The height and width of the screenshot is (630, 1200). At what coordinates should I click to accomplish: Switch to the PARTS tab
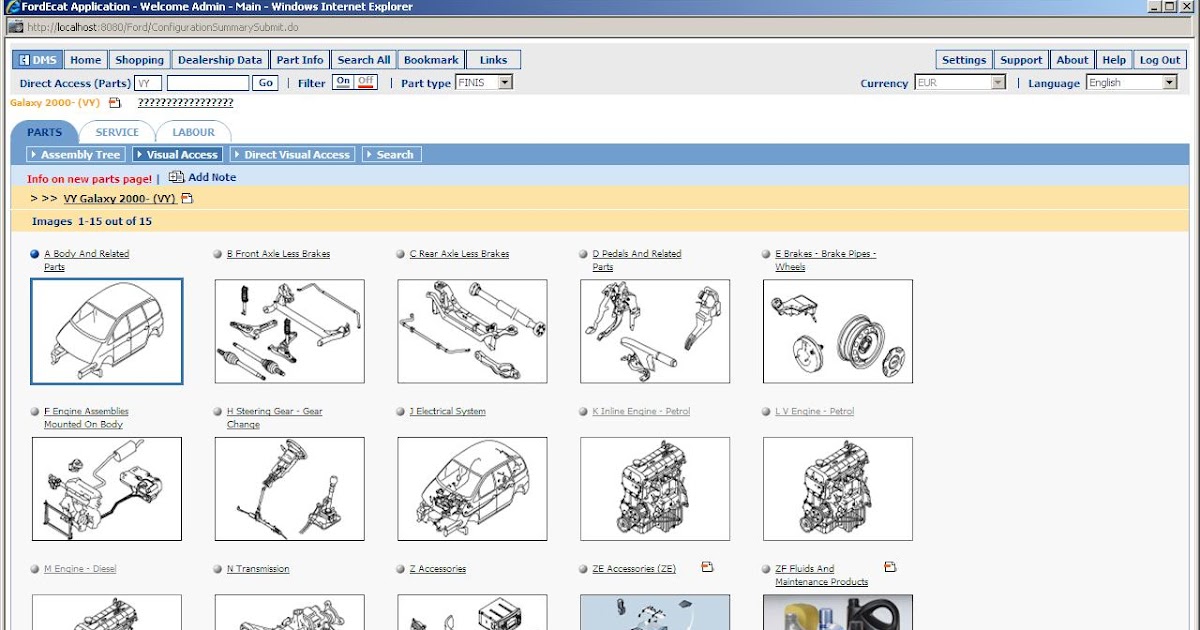tap(44, 132)
